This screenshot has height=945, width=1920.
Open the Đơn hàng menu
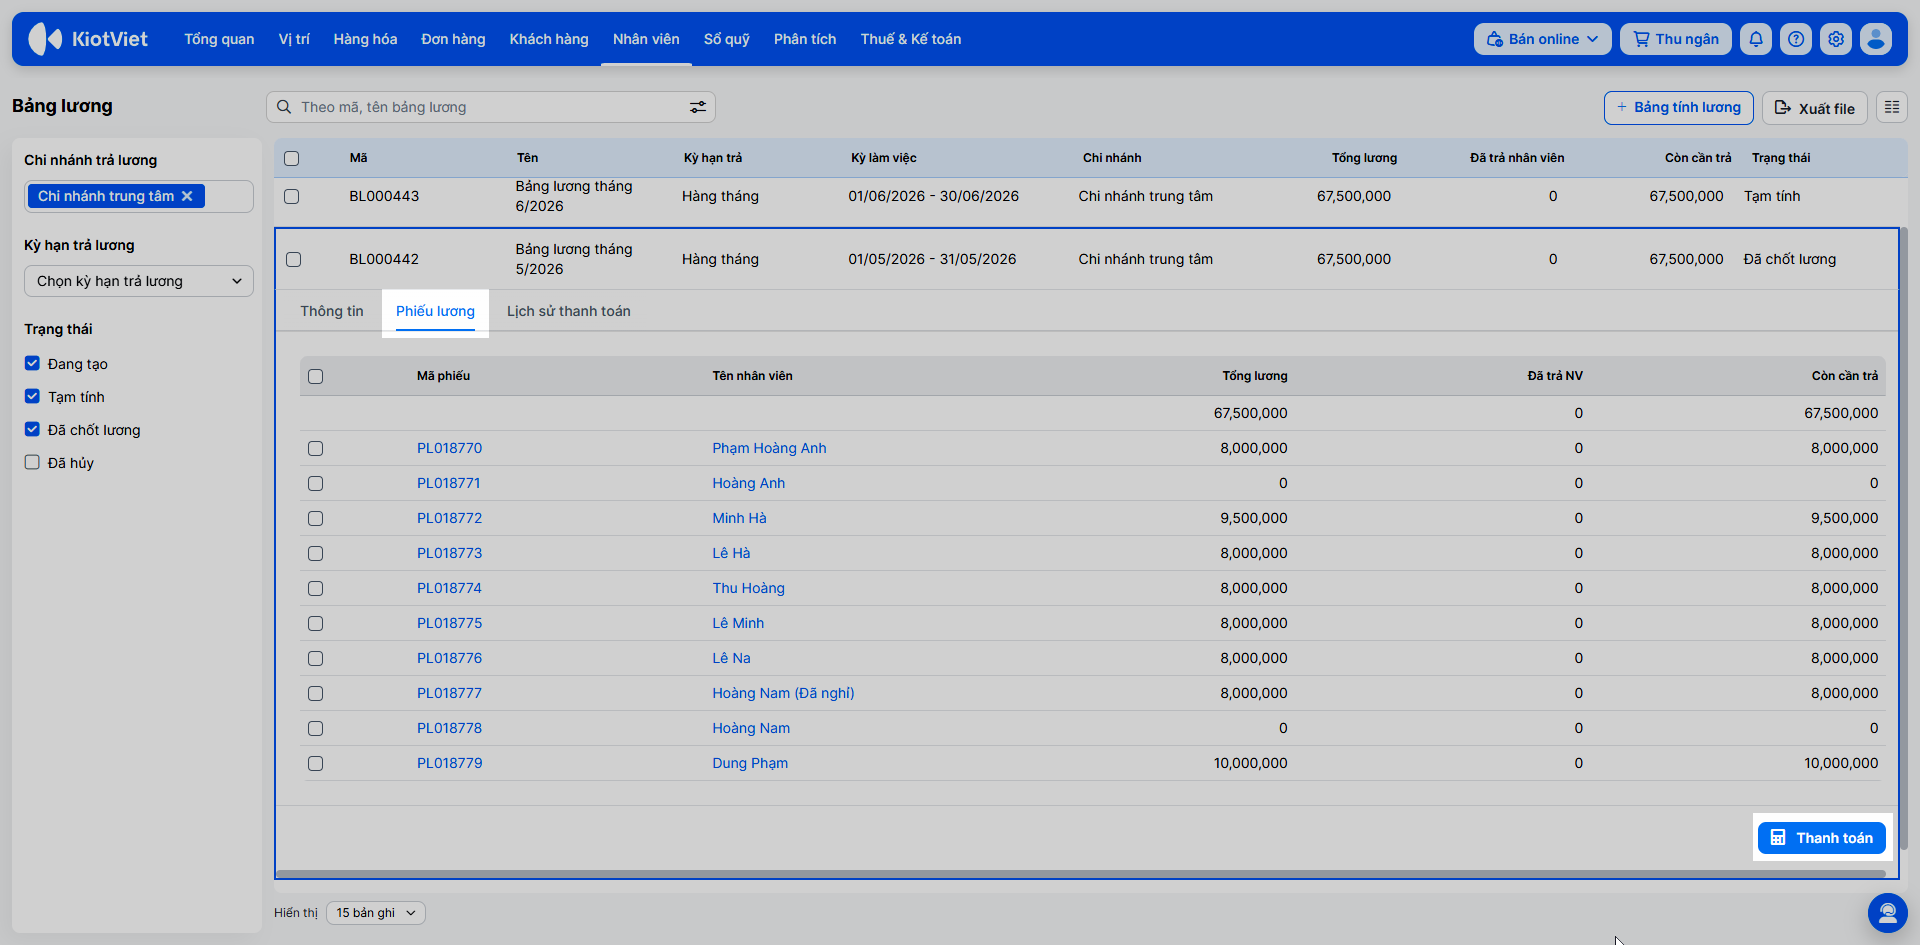(453, 39)
